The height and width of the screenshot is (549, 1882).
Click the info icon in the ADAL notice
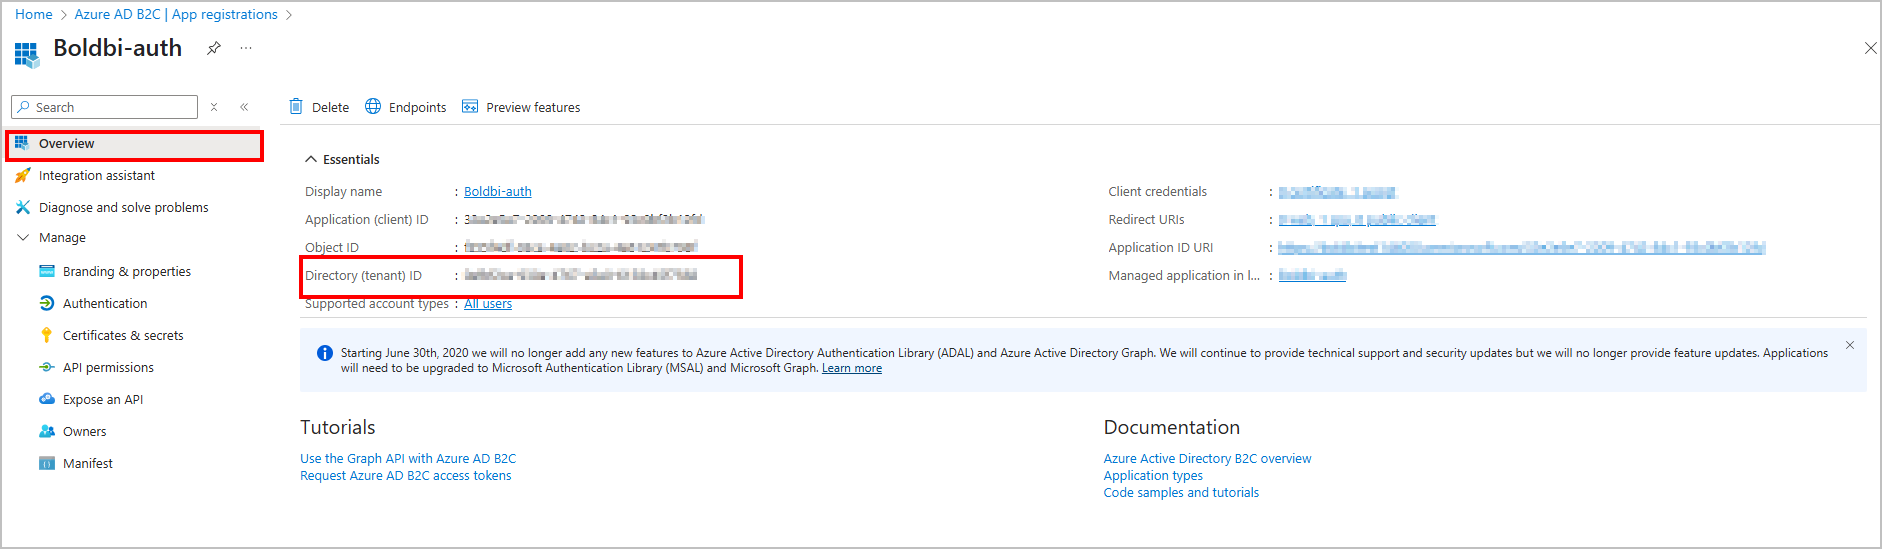point(325,353)
